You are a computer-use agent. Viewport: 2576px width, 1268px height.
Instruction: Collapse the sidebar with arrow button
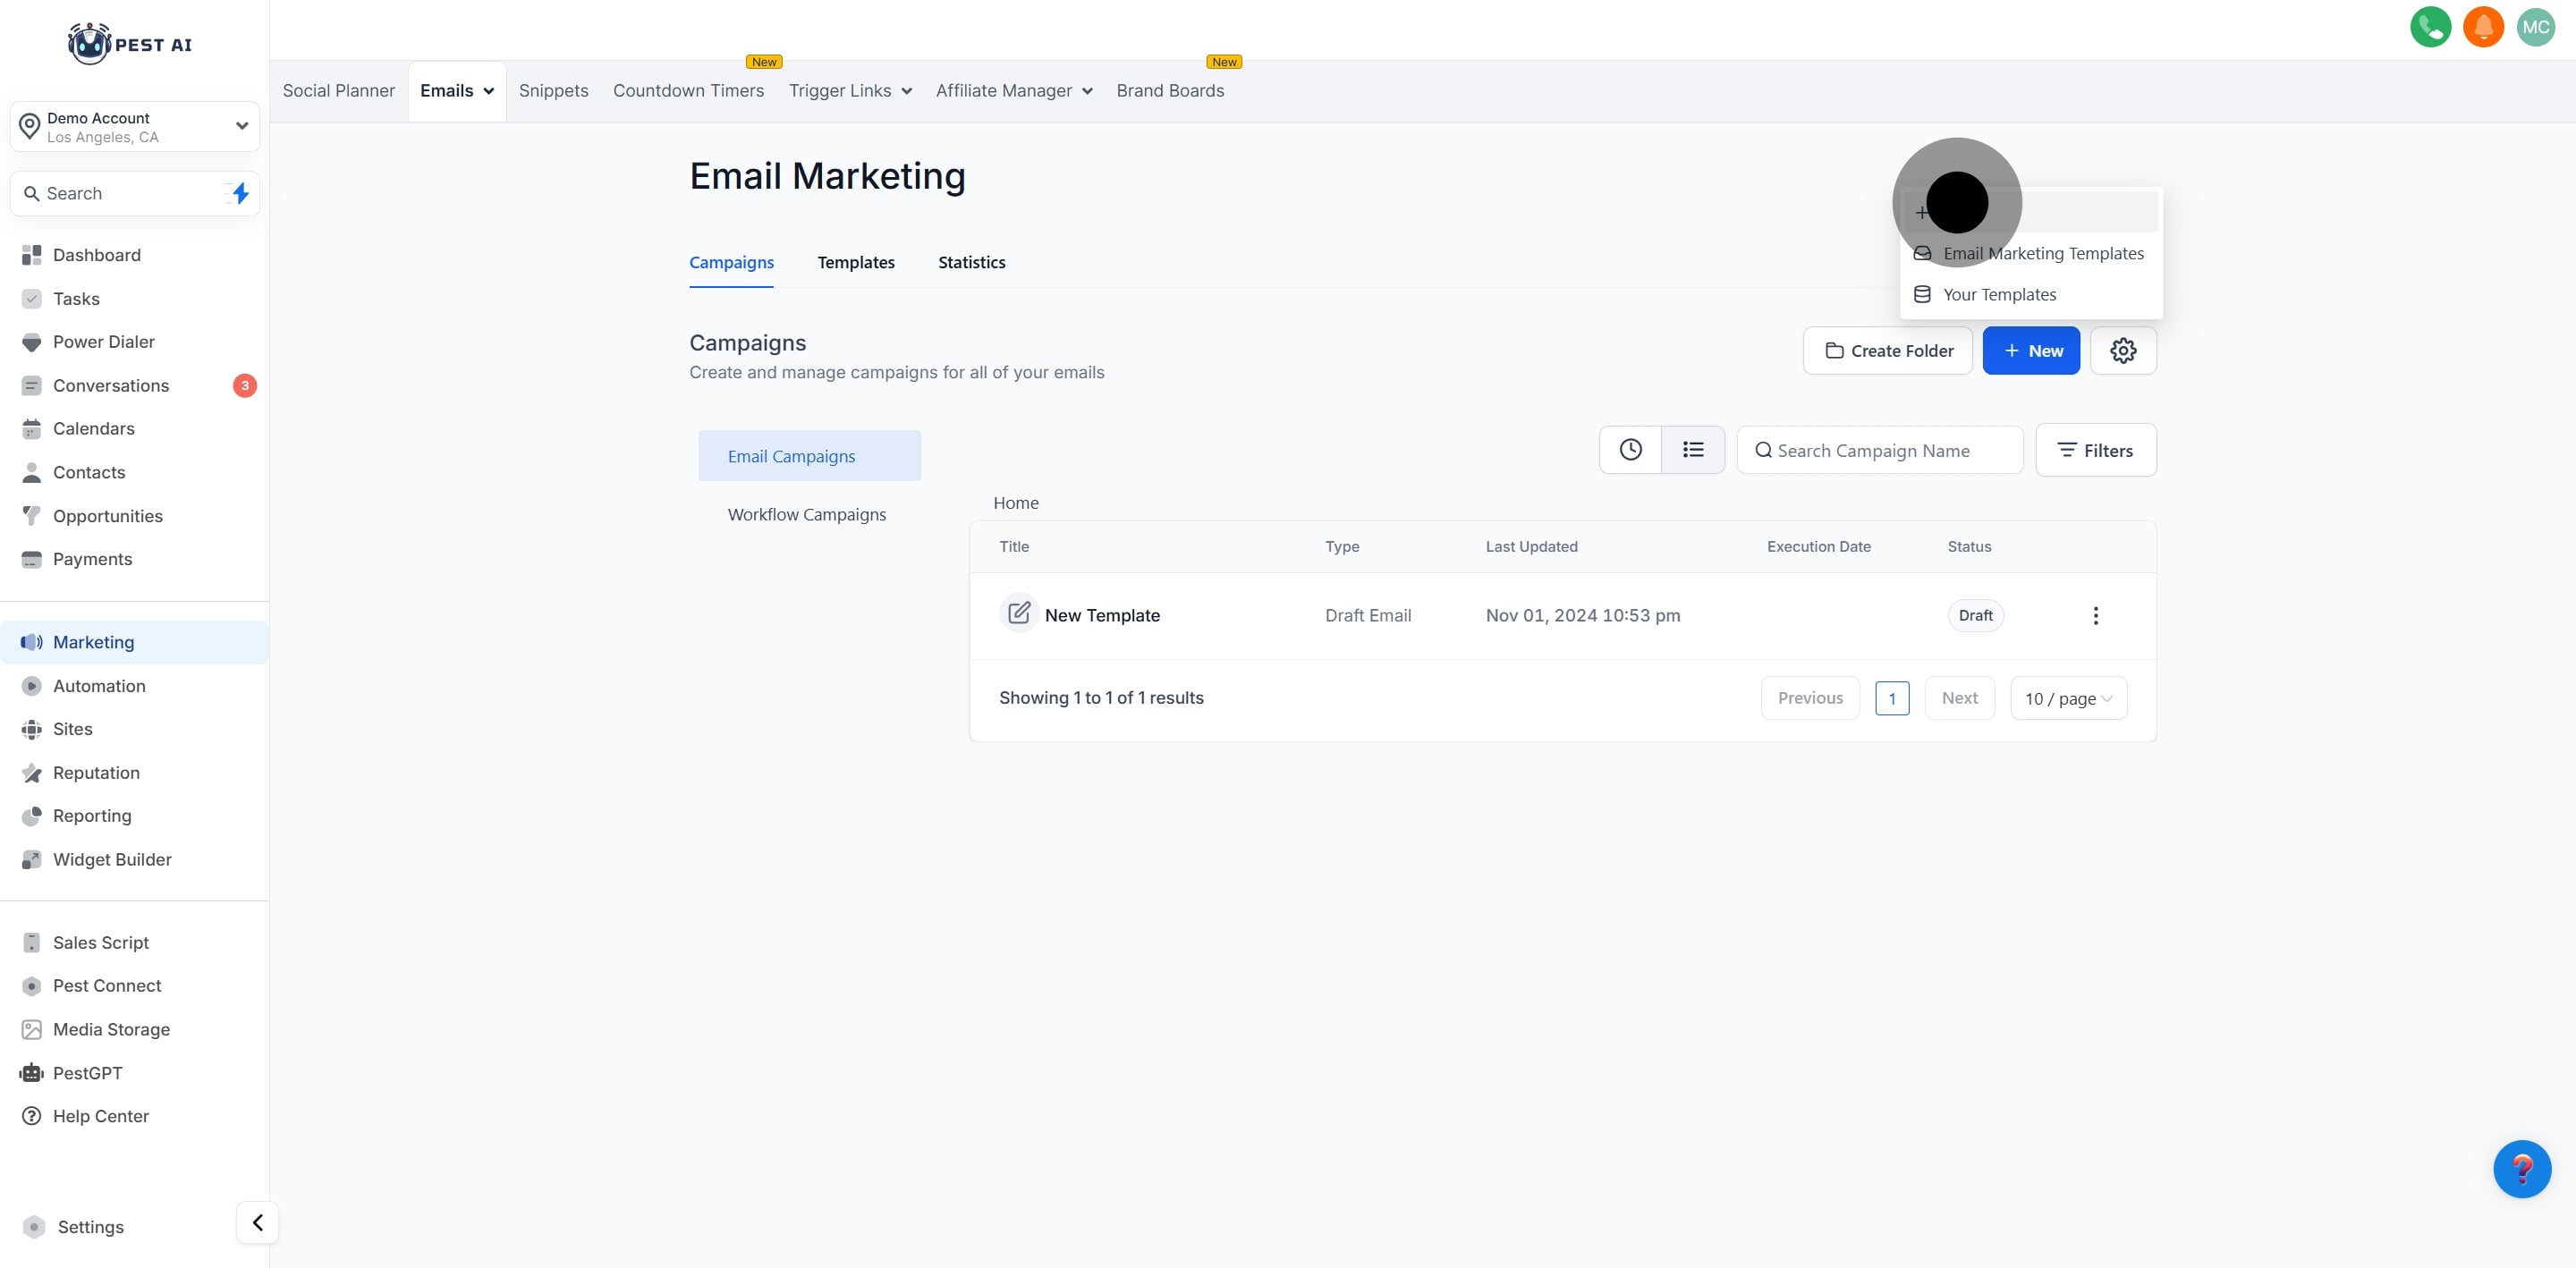point(257,1222)
